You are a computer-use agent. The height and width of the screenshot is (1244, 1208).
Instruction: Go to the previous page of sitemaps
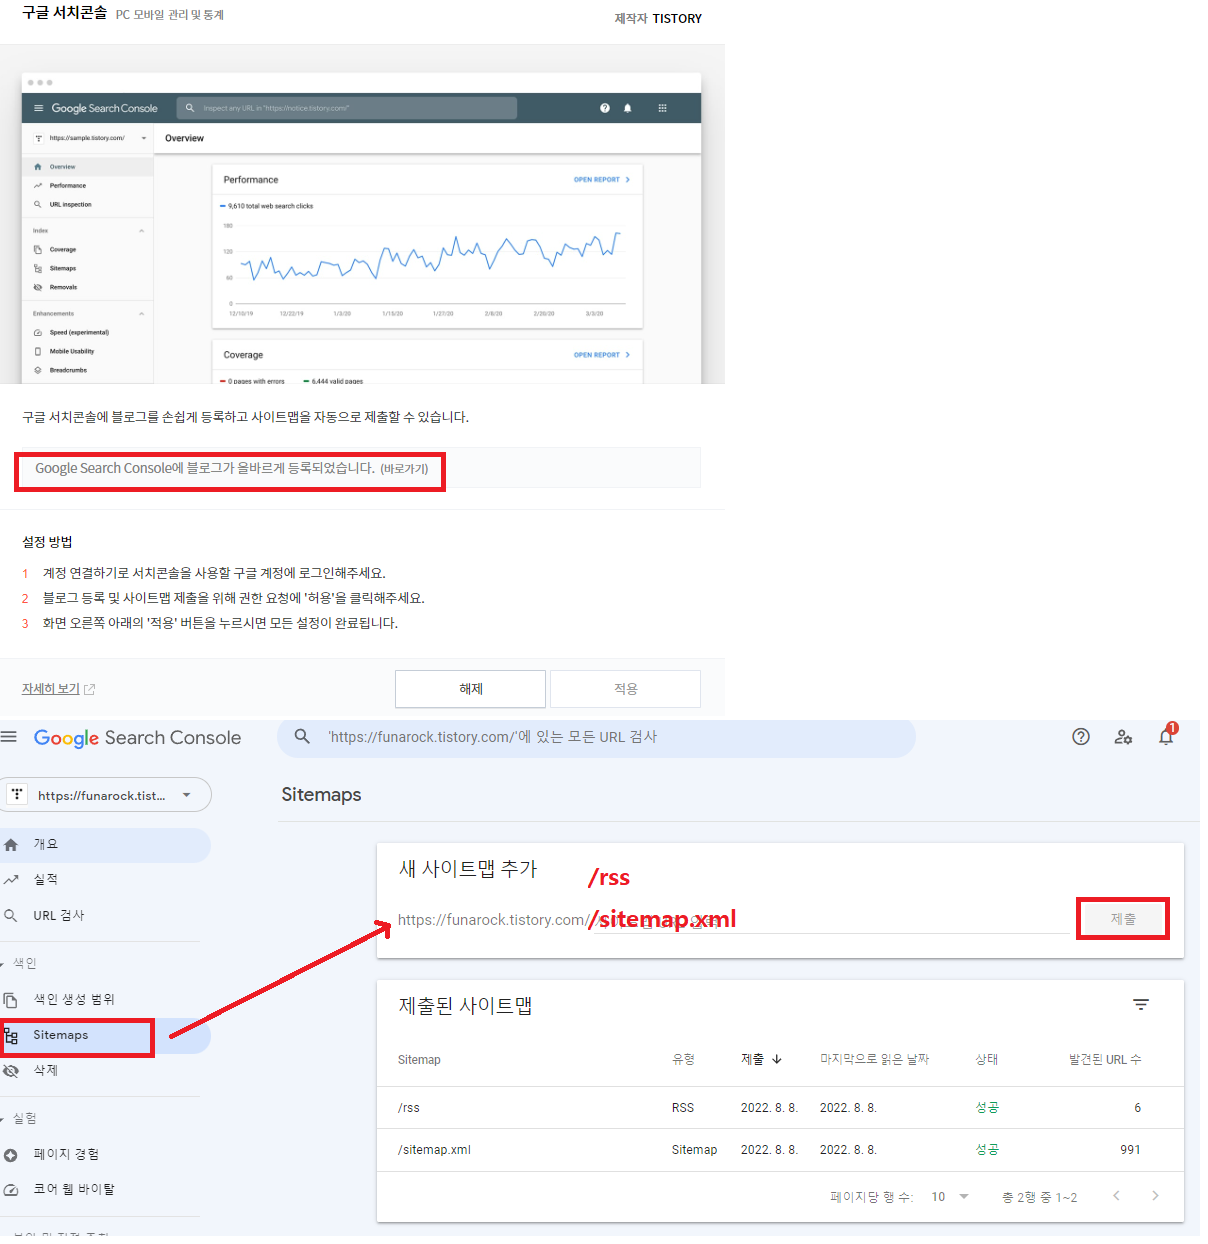pos(1116,1196)
